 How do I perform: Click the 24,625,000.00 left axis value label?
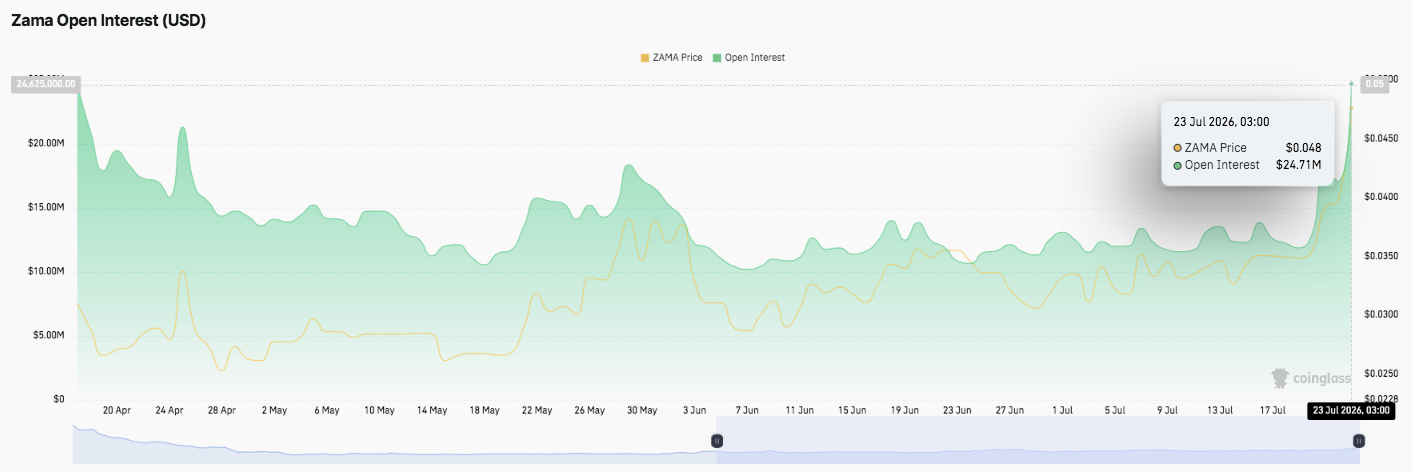[44, 85]
